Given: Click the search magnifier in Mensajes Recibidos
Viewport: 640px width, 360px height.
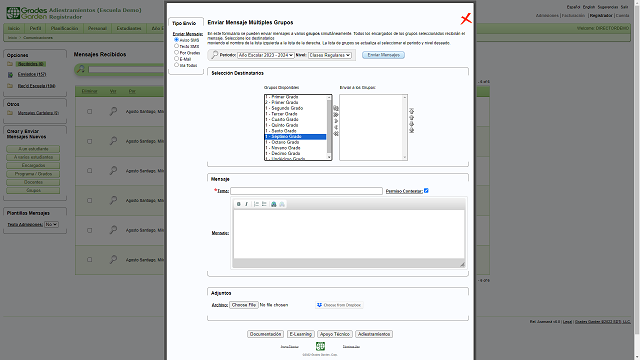Looking at the screenshot, I should click(x=81, y=69).
